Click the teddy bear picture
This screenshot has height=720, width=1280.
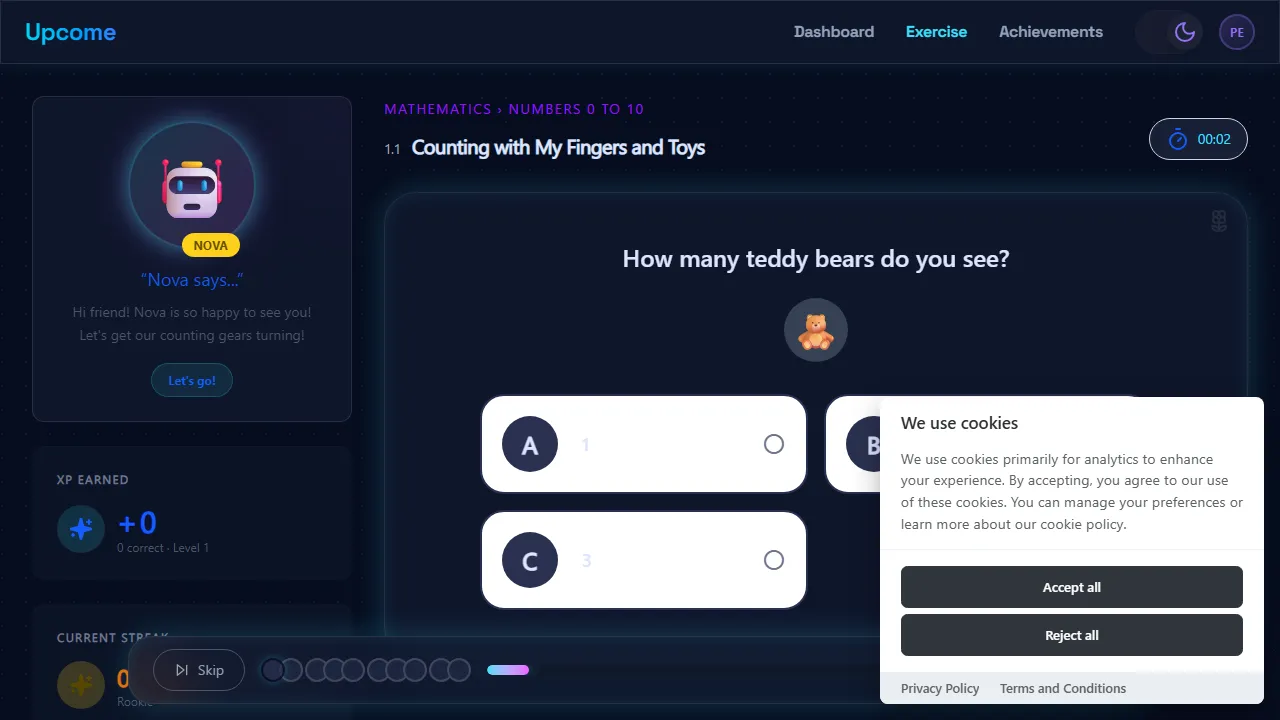816,330
